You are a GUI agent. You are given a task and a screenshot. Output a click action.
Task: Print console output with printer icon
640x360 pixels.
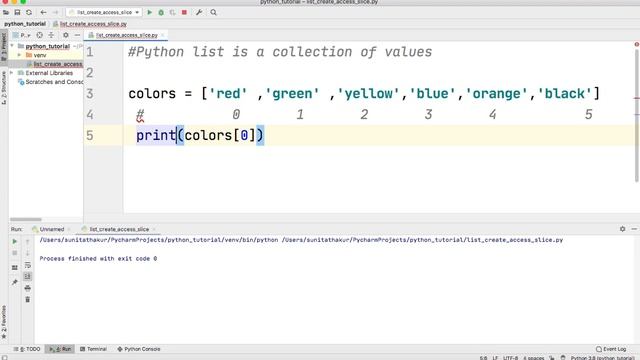(x=27, y=288)
